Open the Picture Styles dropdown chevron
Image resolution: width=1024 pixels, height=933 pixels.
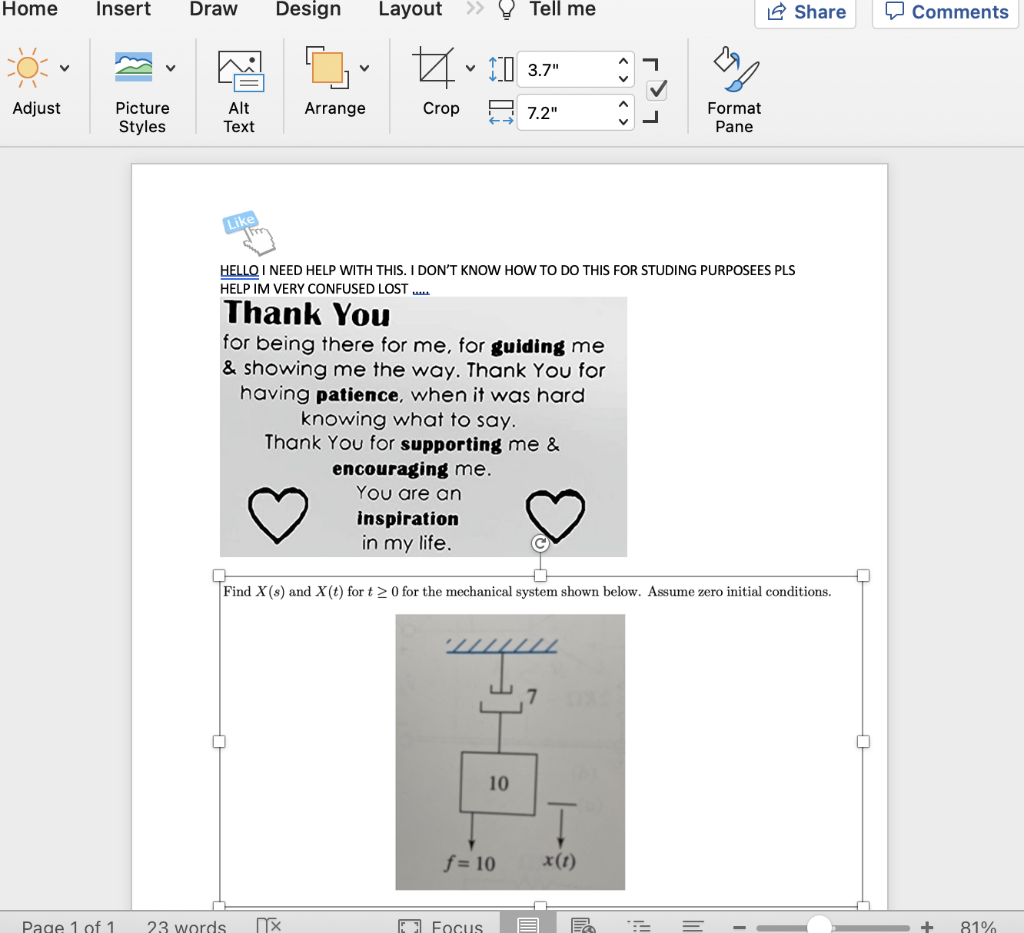[x=168, y=68]
